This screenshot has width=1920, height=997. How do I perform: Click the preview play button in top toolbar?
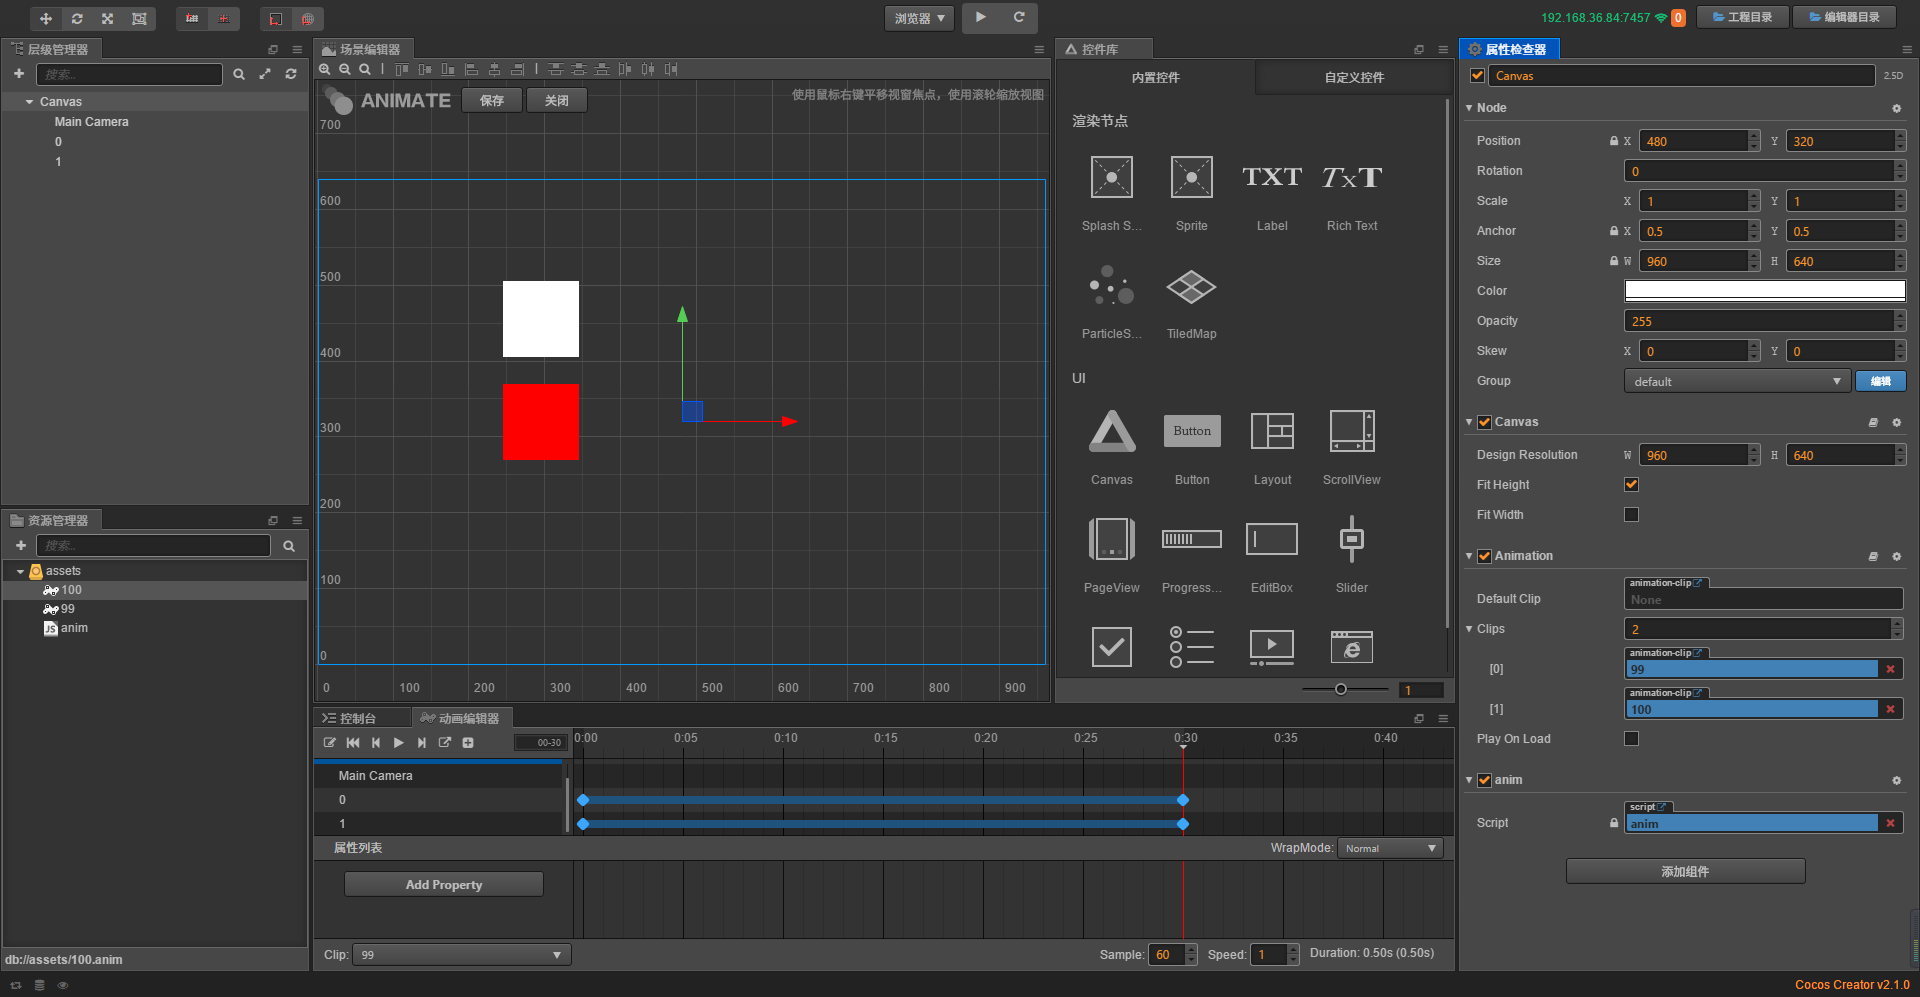pyautogui.click(x=981, y=17)
